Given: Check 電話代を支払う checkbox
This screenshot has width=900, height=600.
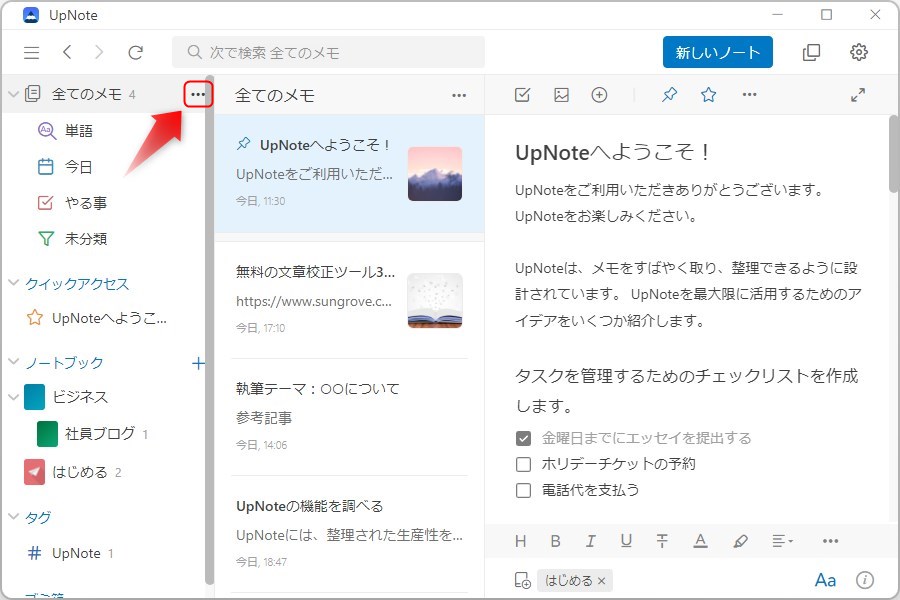Looking at the screenshot, I should (523, 490).
